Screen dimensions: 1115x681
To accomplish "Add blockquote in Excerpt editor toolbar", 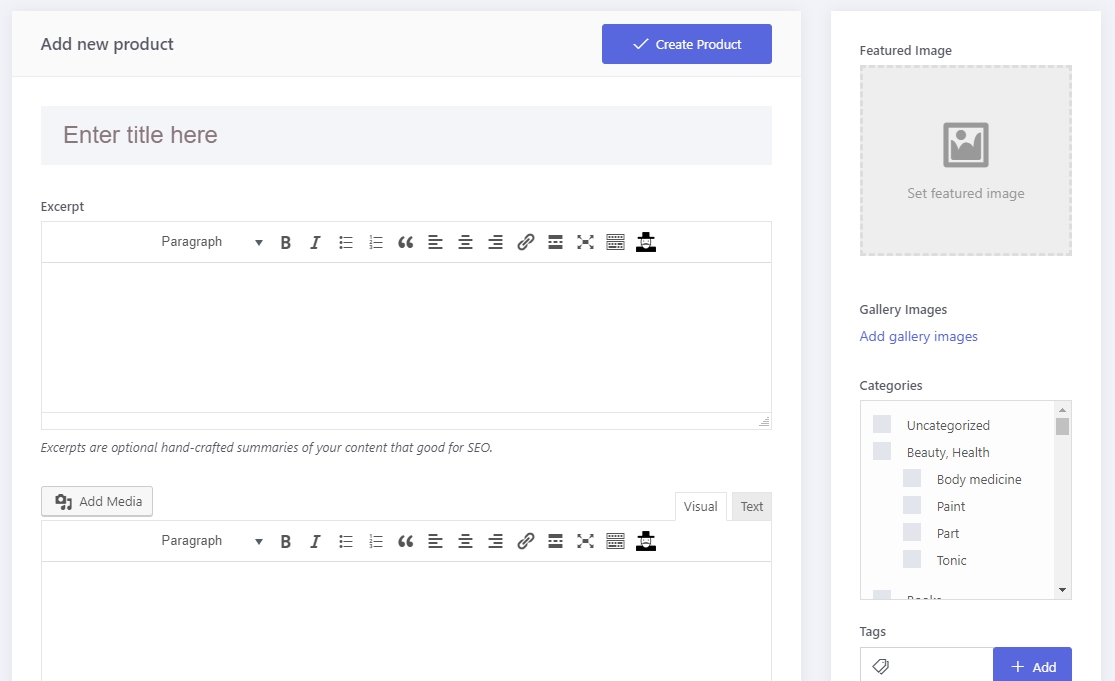I will (405, 242).
